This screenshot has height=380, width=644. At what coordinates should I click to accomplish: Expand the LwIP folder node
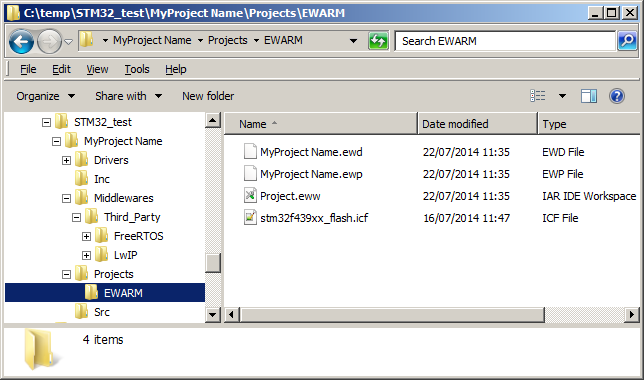(86, 256)
